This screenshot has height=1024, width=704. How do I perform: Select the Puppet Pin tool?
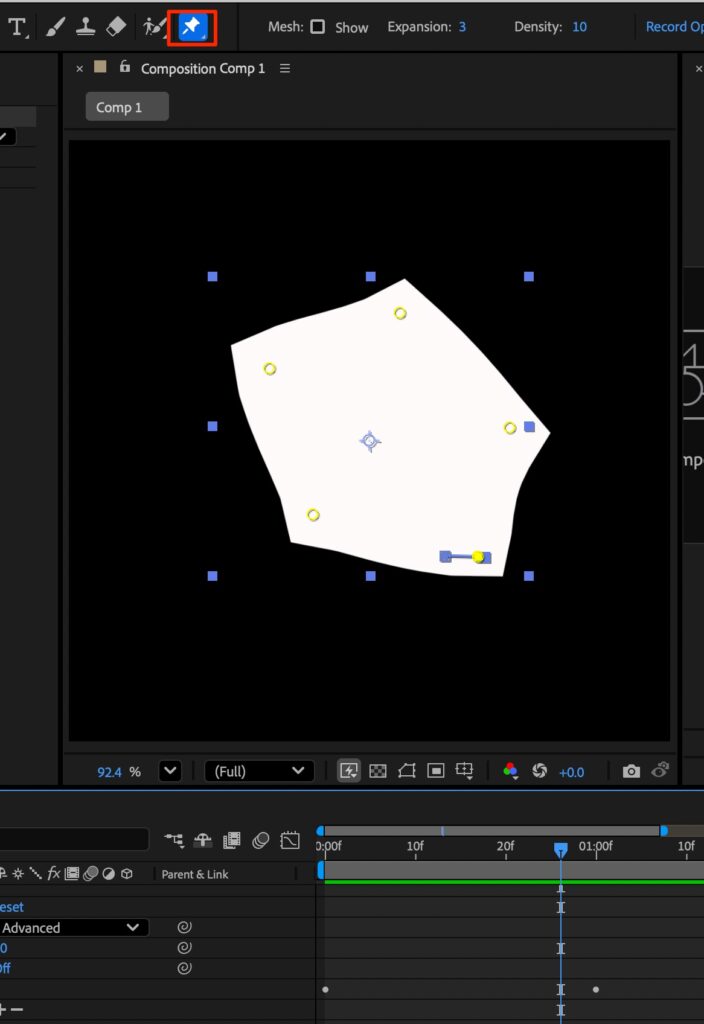coord(191,27)
